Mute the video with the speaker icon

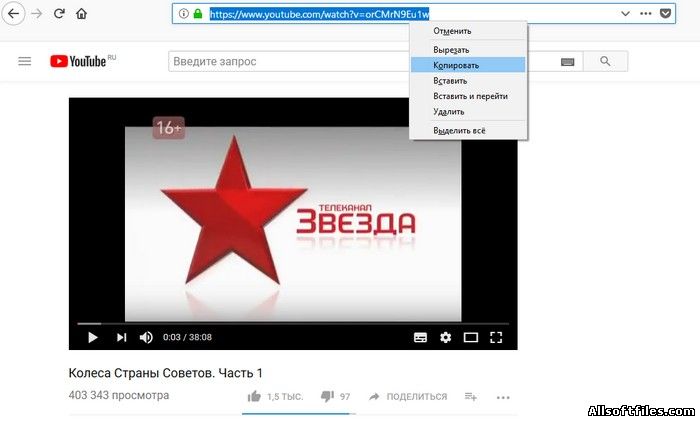pyautogui.click(x=146, y=337)
